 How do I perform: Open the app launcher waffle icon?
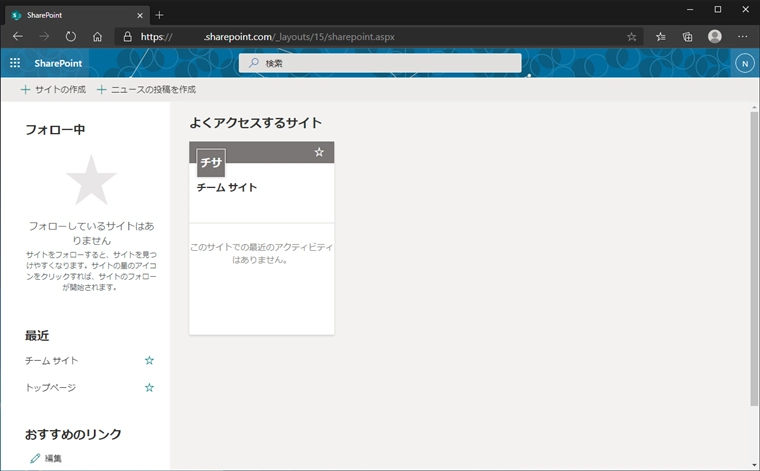(15, 63)
